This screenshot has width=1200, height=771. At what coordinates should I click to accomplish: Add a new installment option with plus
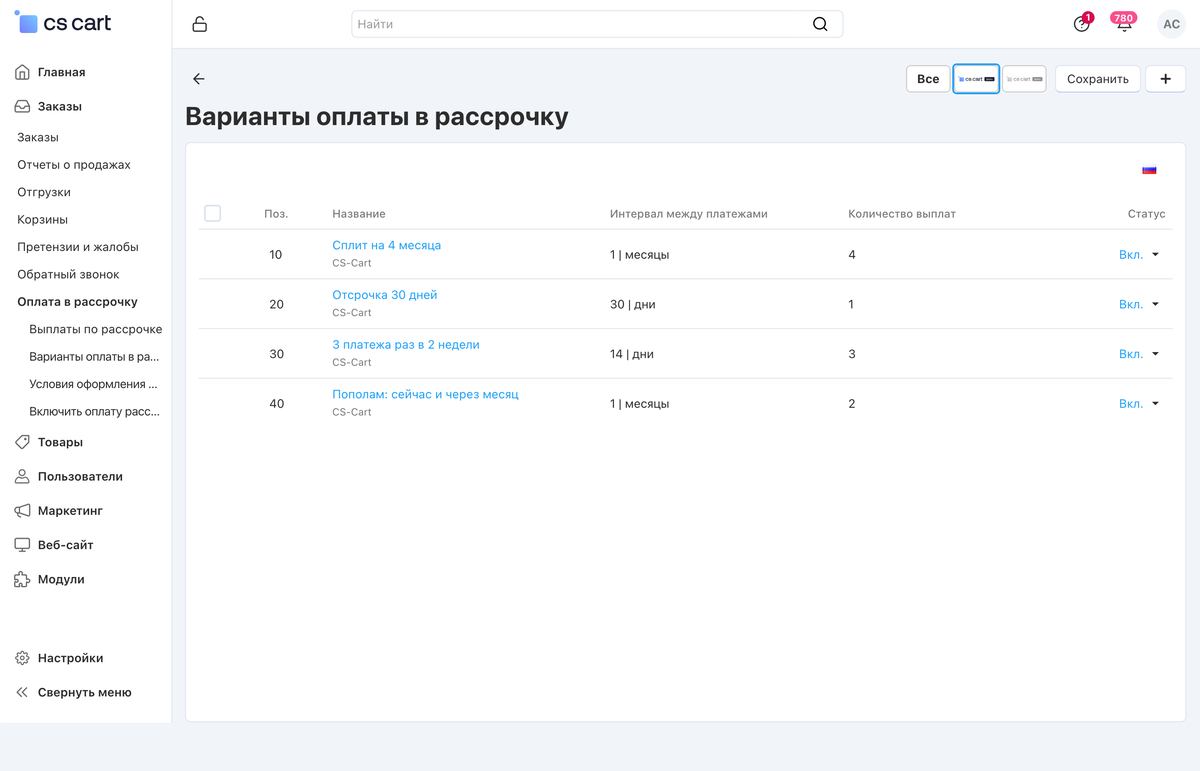coord(1165,79)
